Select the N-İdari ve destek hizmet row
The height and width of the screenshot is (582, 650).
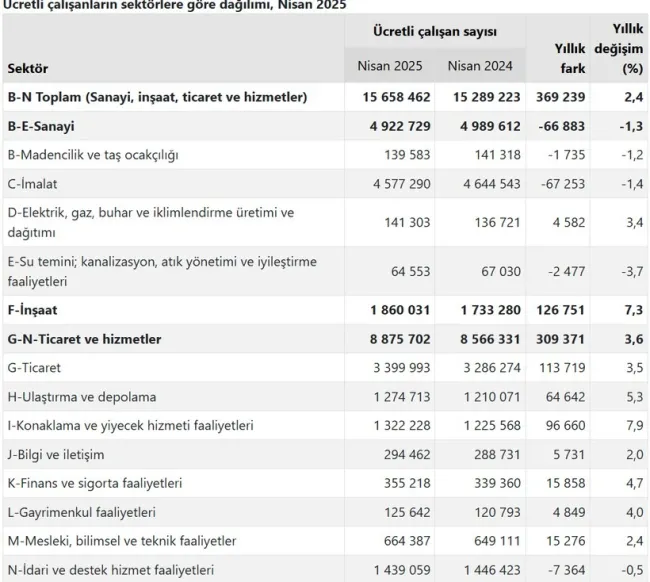coord(325,570)
